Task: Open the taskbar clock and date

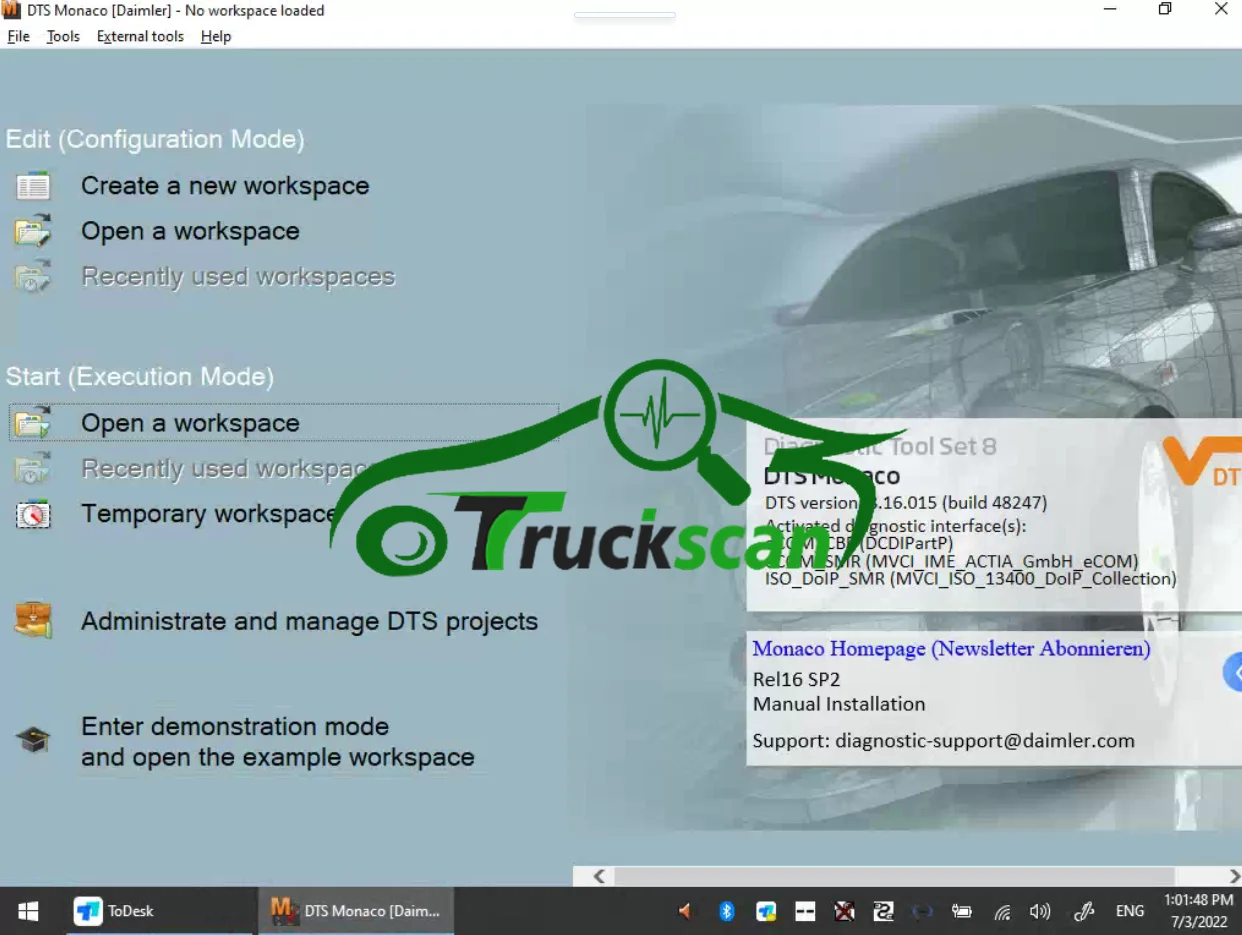Action: (x=1197, y=911)
